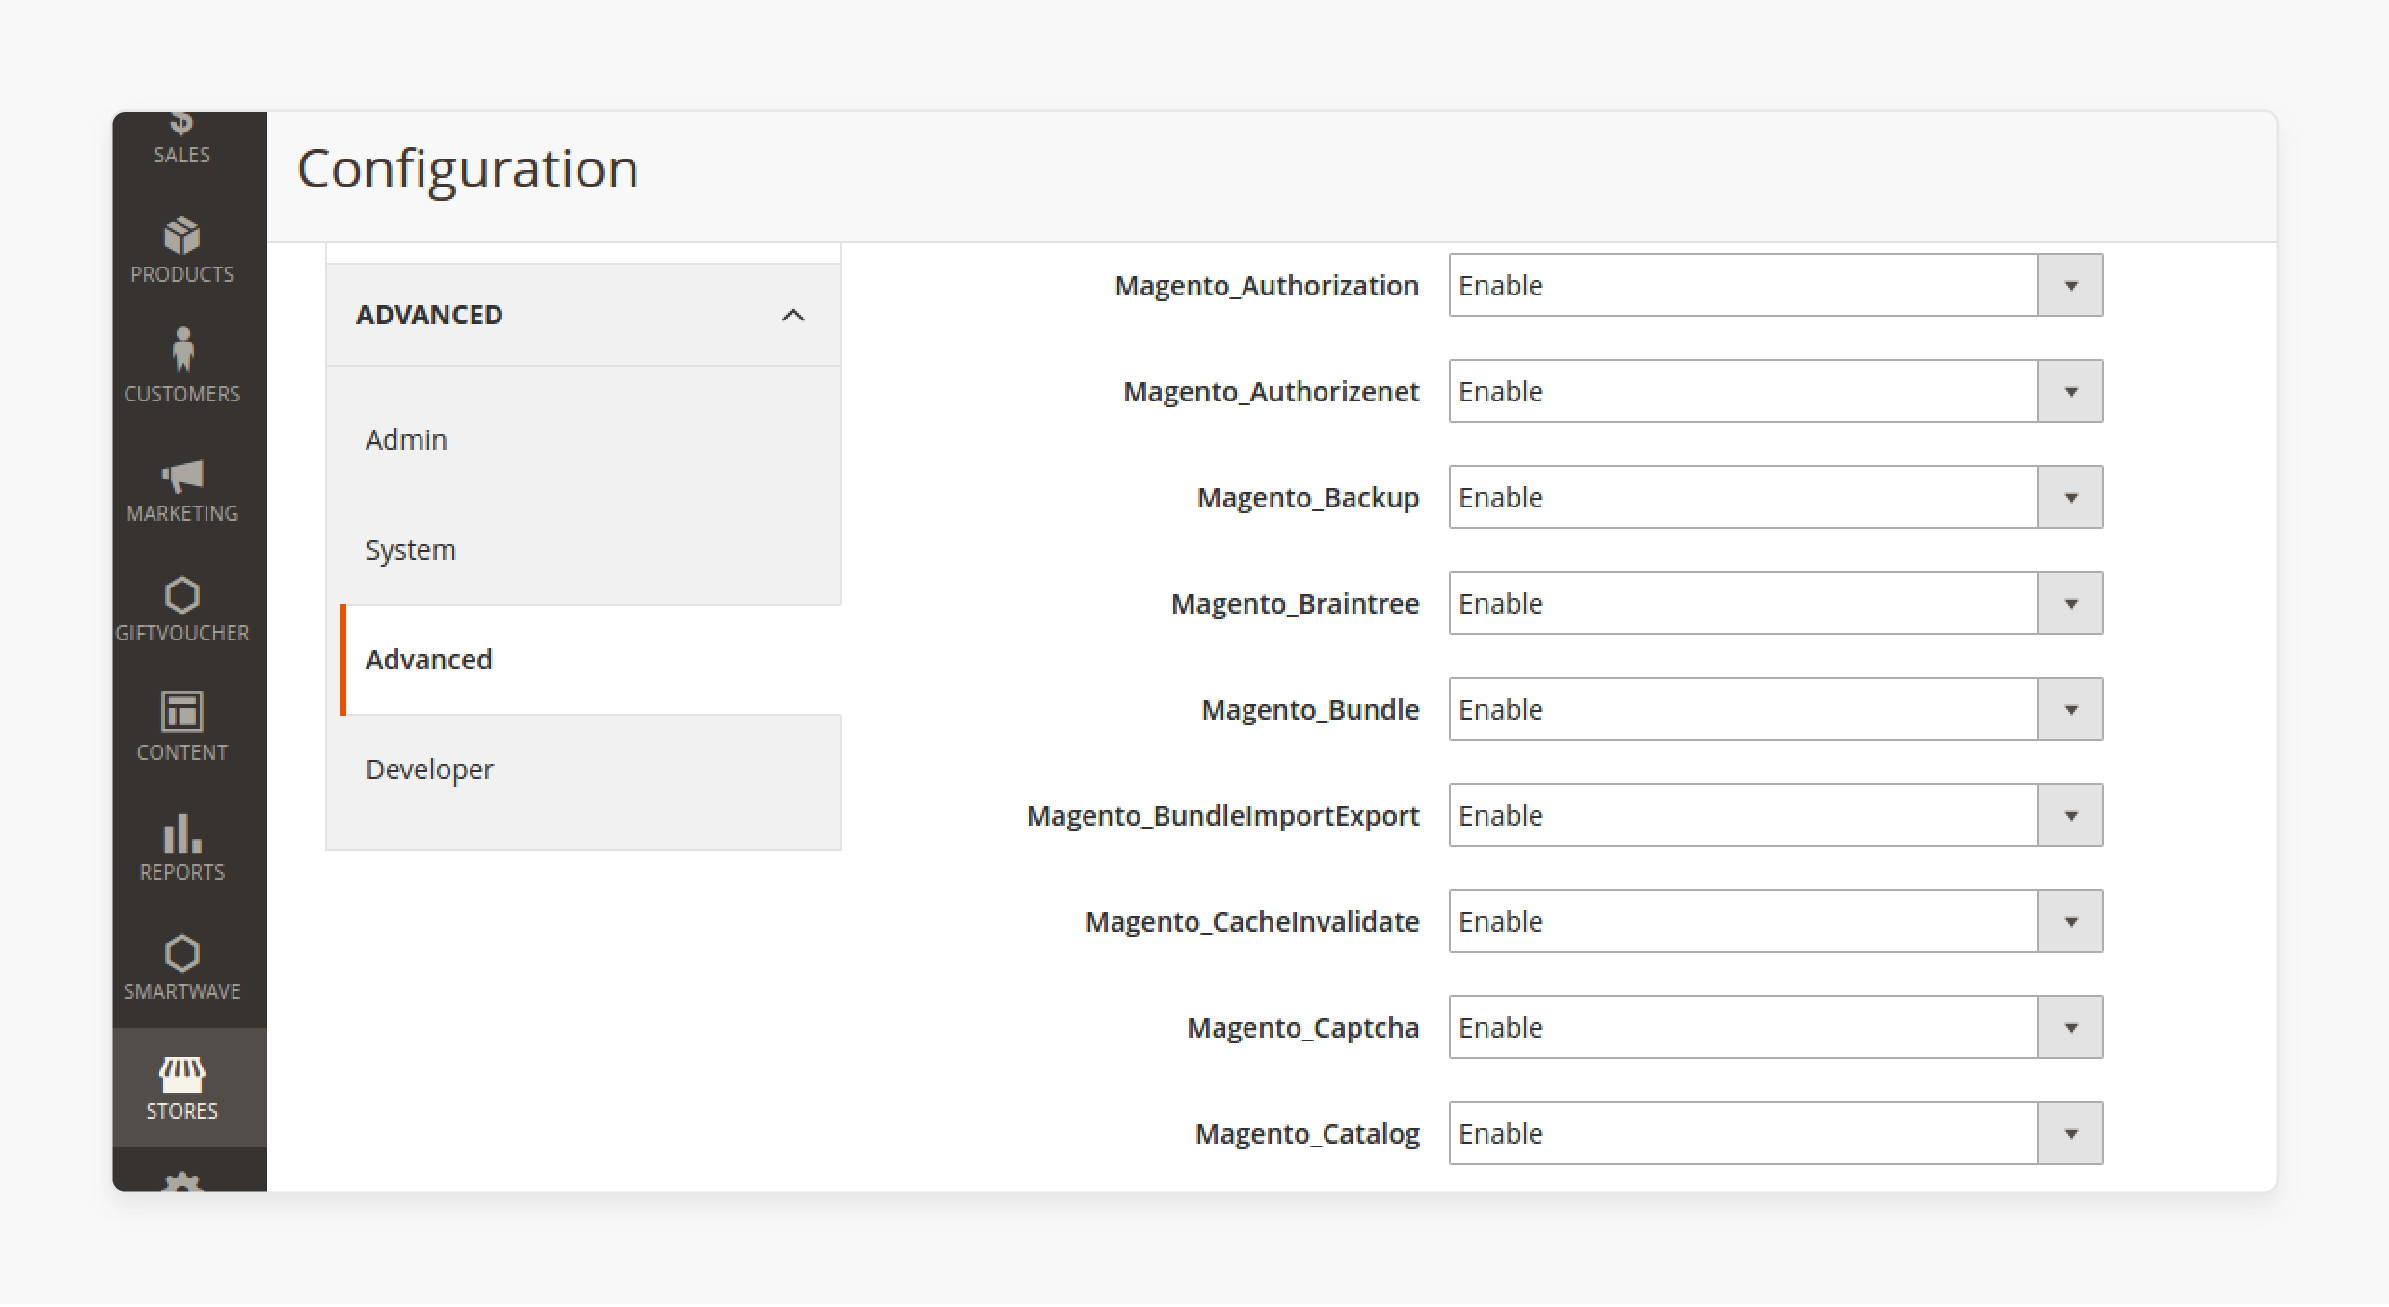Click the Magento_Bundle label text

1310,710
